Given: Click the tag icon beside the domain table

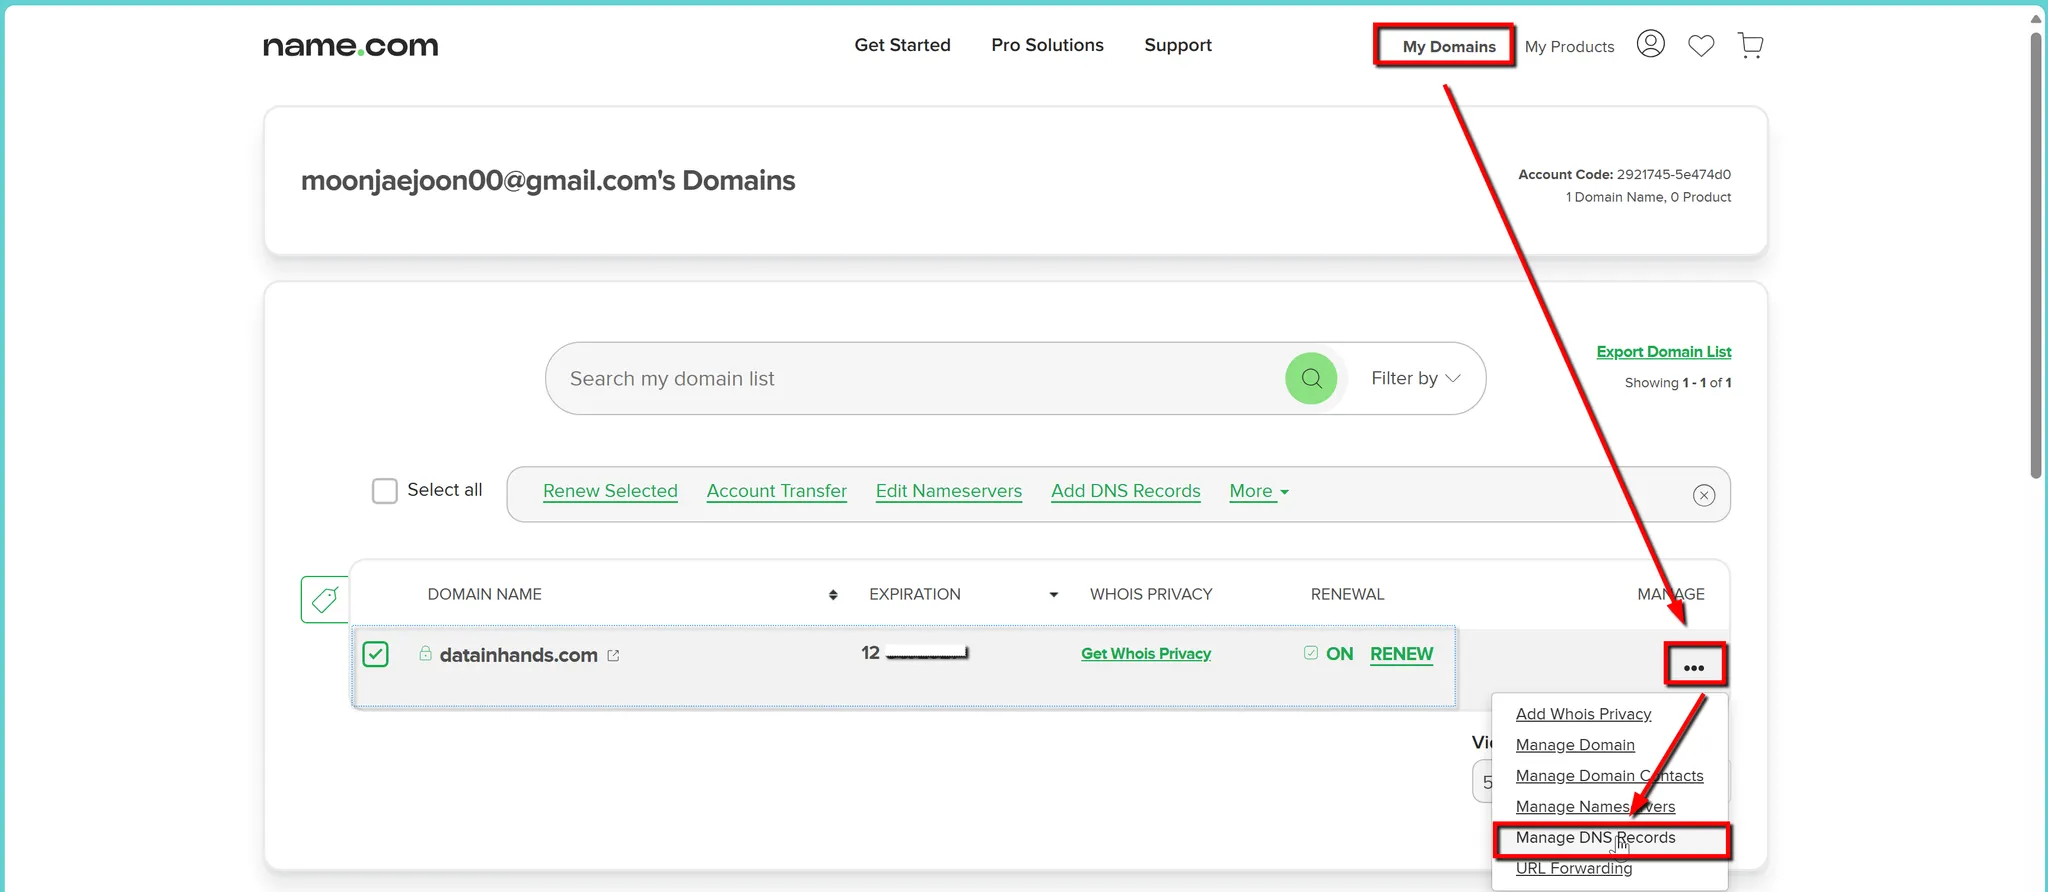Looking at the screenshot, I should [x=324, y=599].
